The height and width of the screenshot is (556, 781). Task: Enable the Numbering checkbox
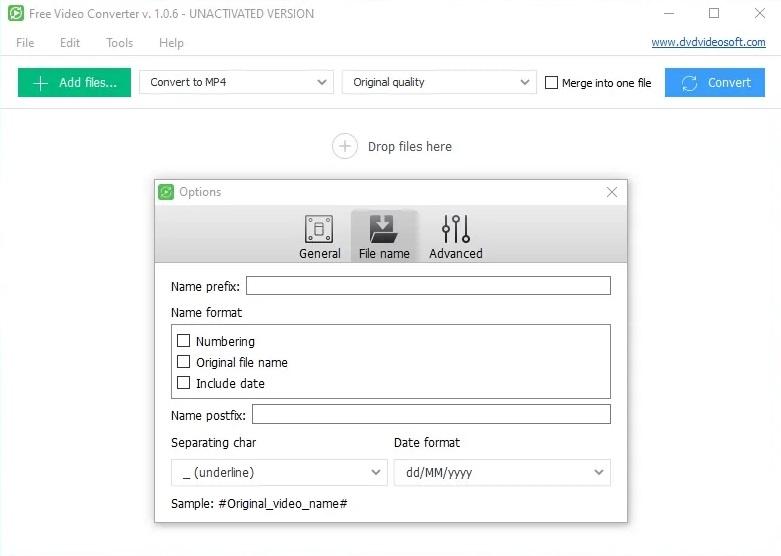coord(183,341)
